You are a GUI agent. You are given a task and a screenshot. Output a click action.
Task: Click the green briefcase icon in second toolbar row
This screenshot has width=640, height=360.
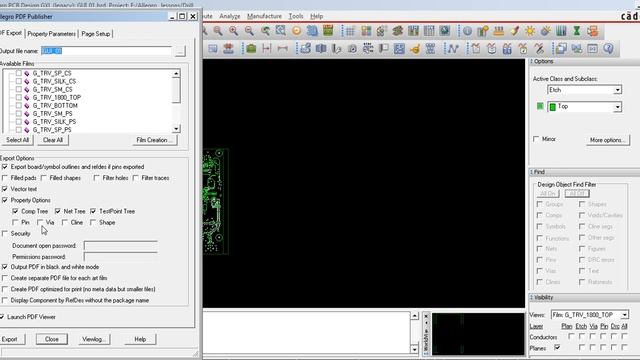click(x=251, y=49)
